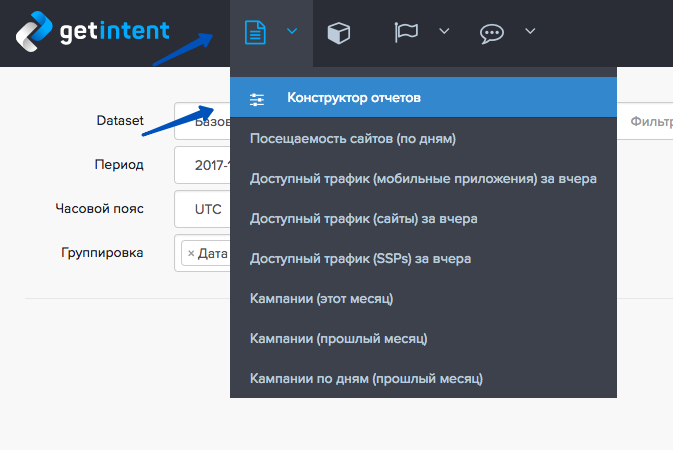
Task: Click the sliders icon beside Конструктор отчетов
Action: point(257,98)
